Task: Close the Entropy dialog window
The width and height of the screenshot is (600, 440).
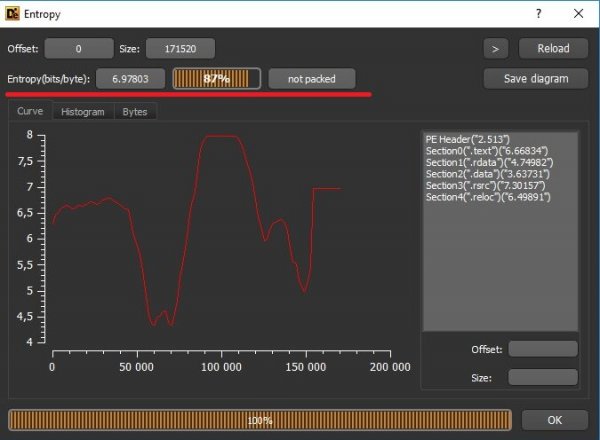Action: point(579,13)
